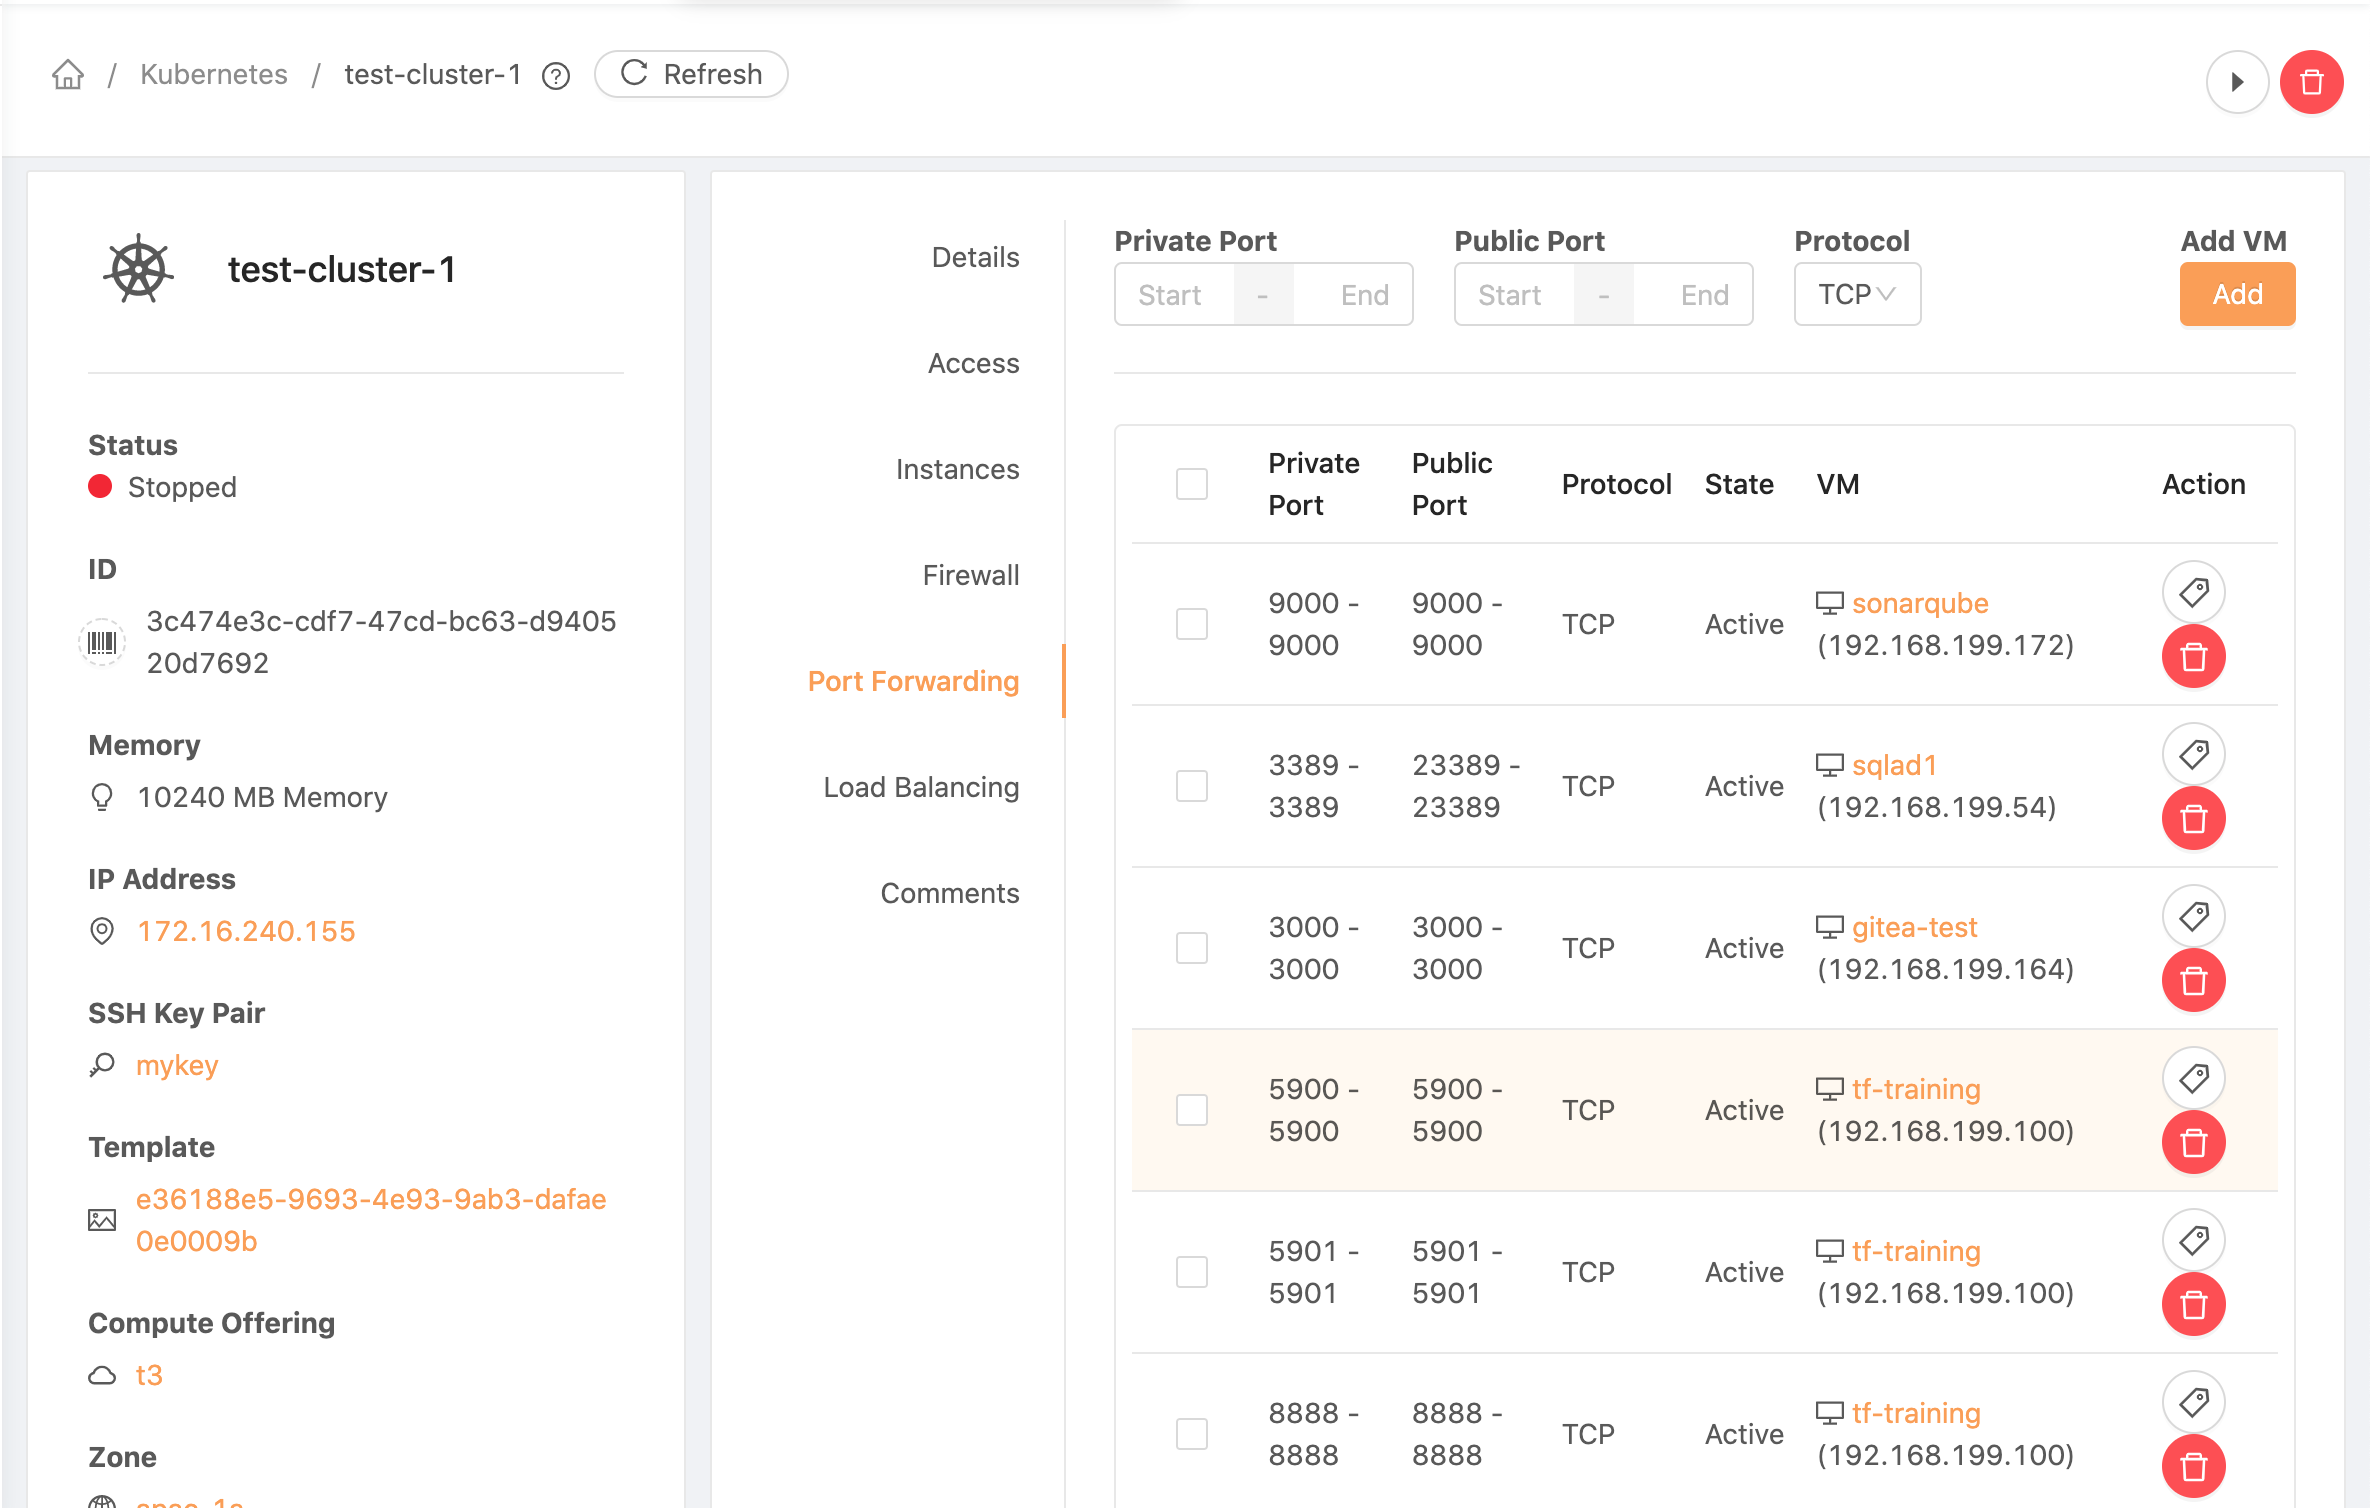Start the cluster with play icon
Screen dimensions: 2370x1508
pos(2237,82)
